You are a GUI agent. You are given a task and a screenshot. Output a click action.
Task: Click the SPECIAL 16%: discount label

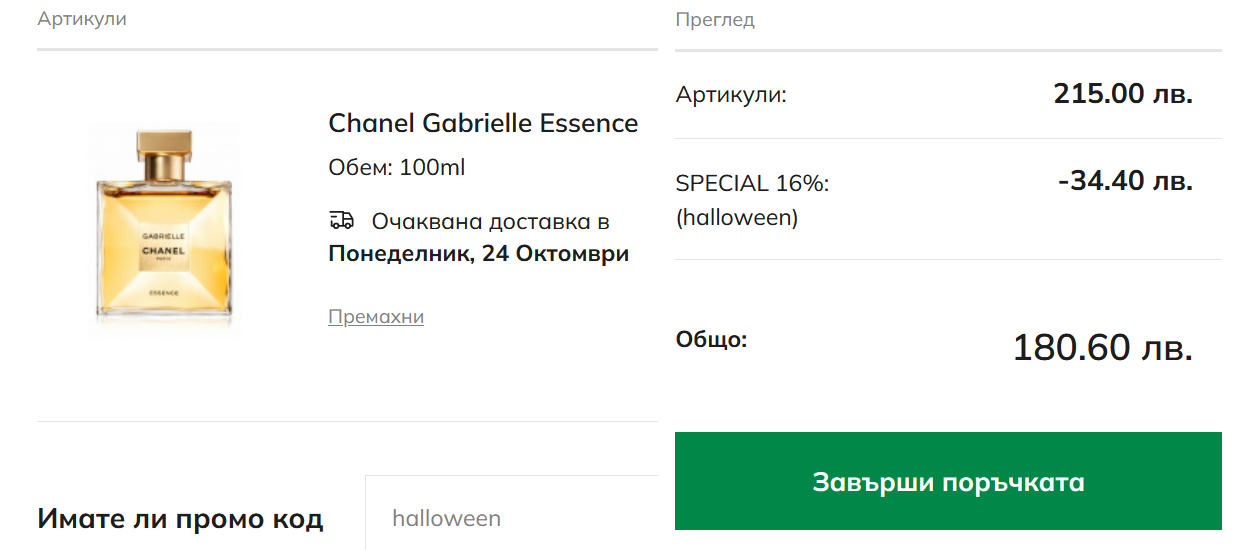click(753, 184)
